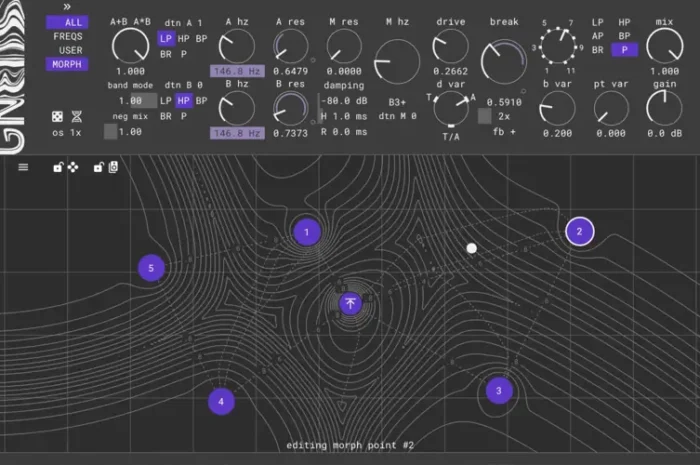The height and width of the screenshot is (465, 700).
Task: Select HP in the filter A row
Action: click(183, 39)
